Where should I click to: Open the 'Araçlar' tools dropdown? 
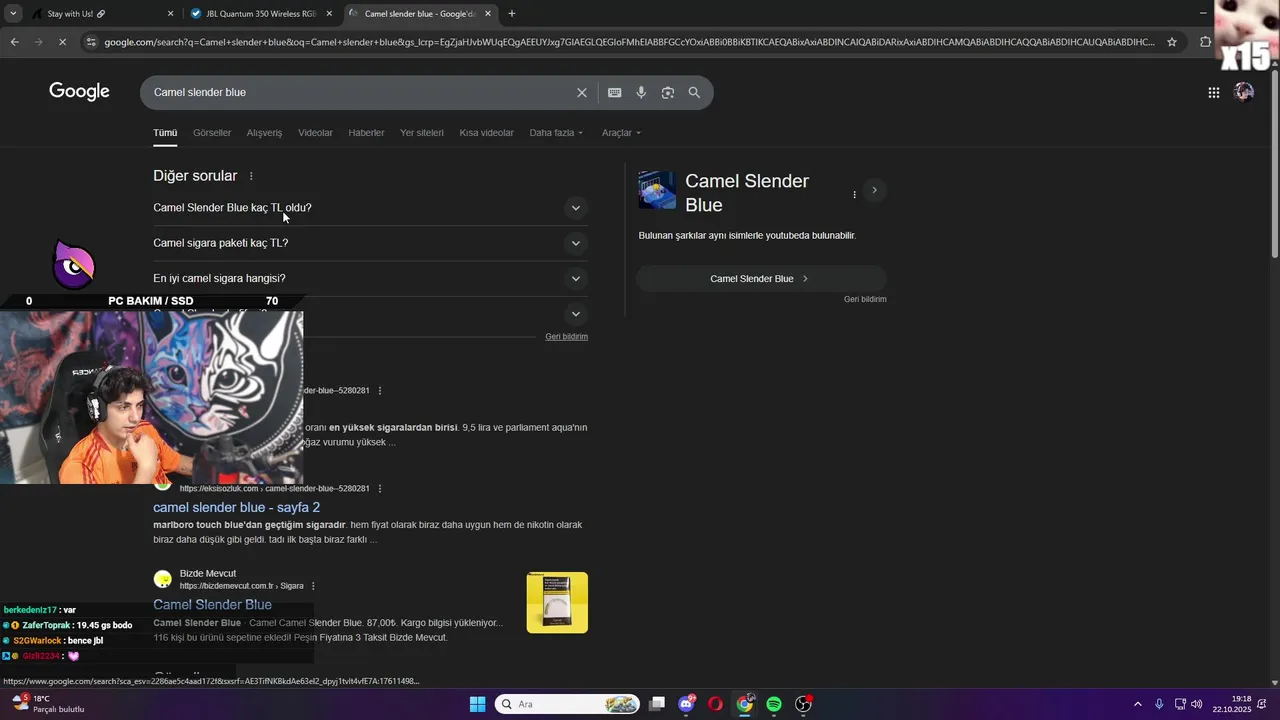click(621, 132)
